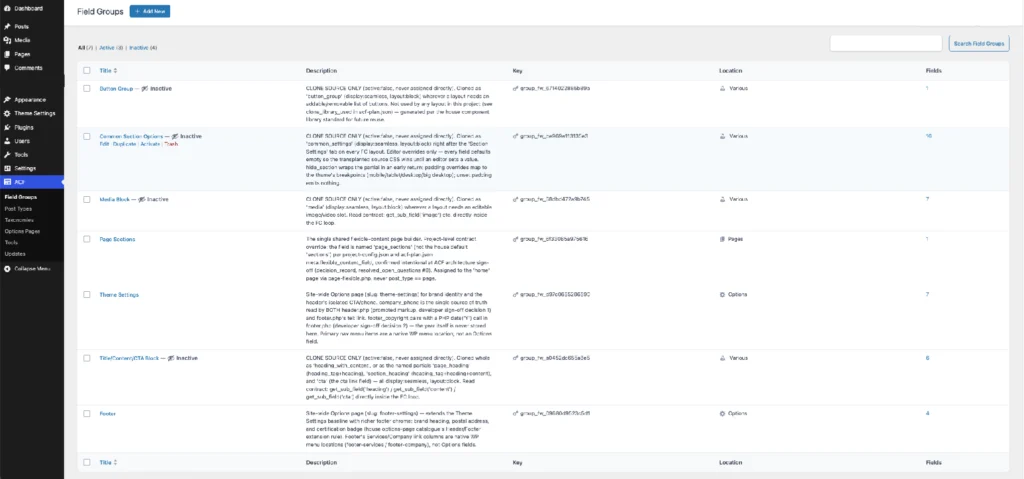Screen dimensions: 1024x479
Task: Open Tools under the ACF submenu
Action: click(x=11, y=242)
